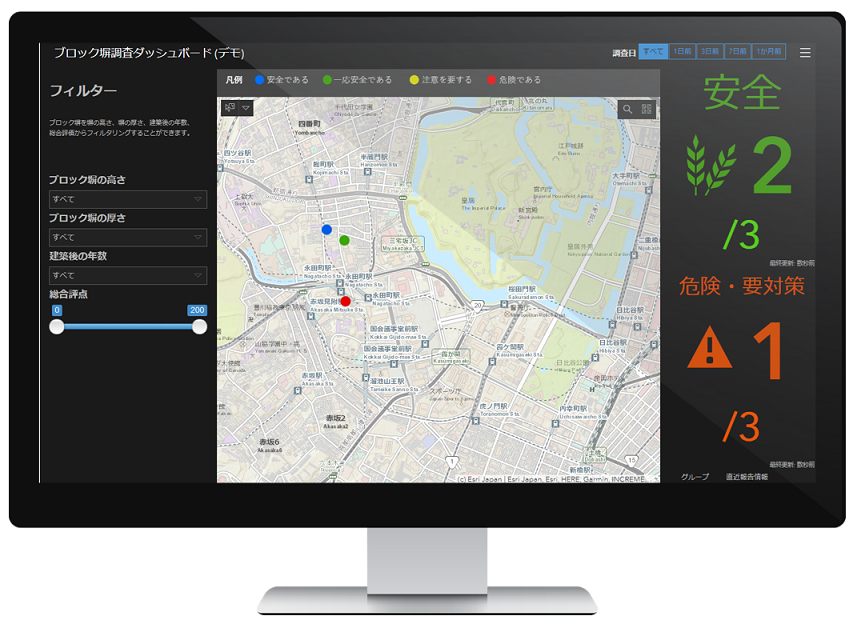The height and width of the screenshot is (628, 861).
Task: Select the 1日前 survey date filter
Action: pyautogui.click(x=682, y=52)
